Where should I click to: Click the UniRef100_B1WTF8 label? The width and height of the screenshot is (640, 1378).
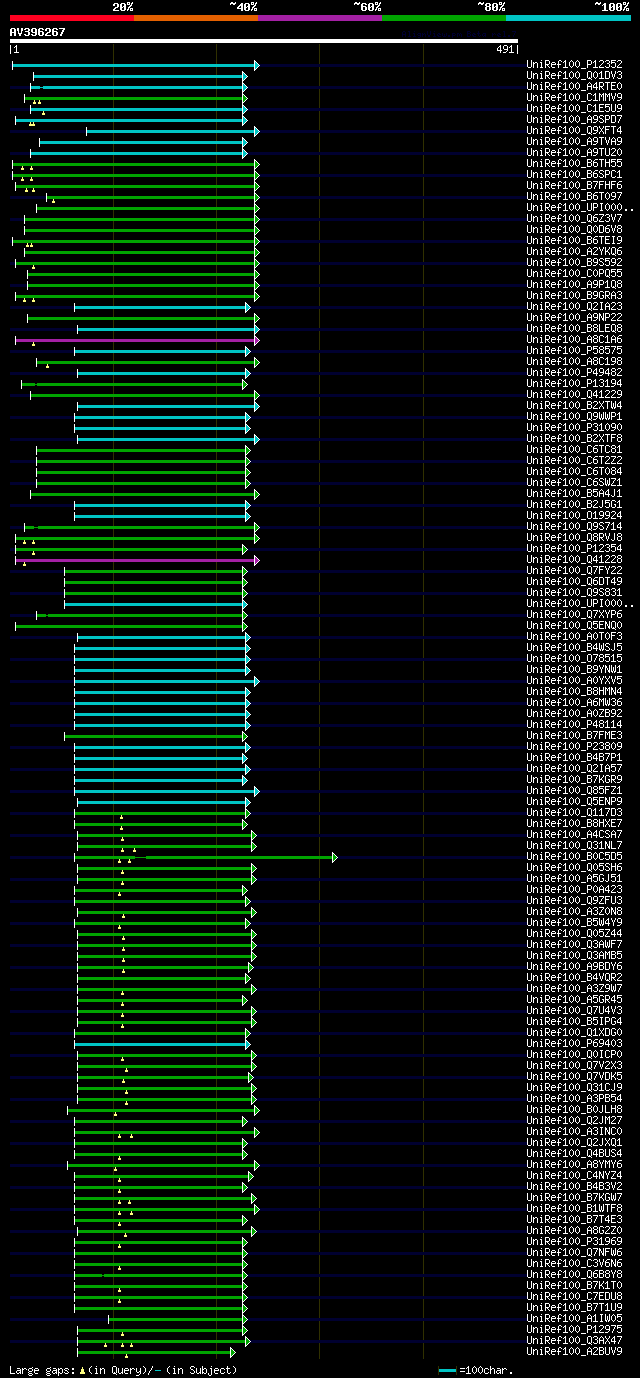pos(574,1209)
